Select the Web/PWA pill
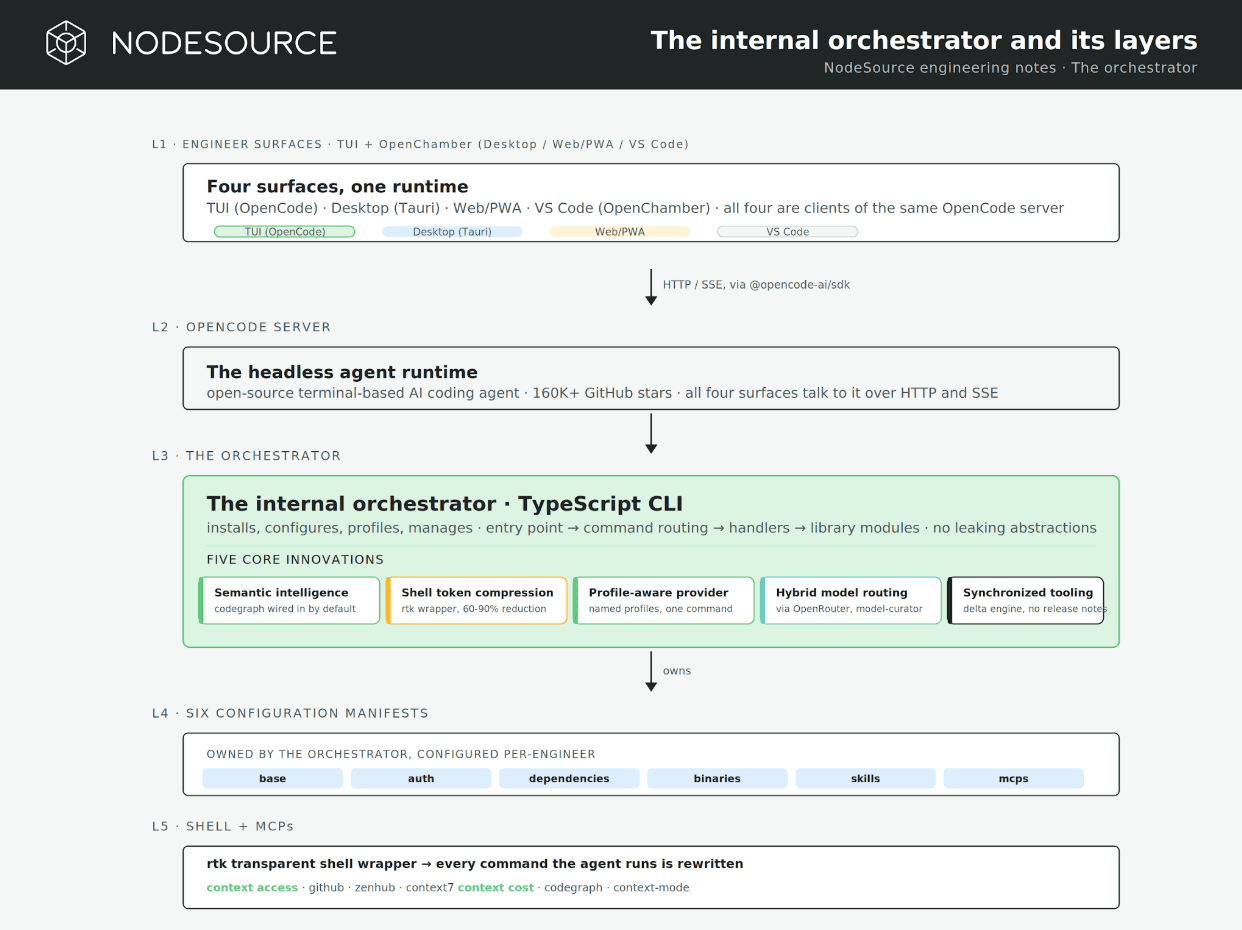The width and height of the screenshot is (1242, 930). pos(620,232)
